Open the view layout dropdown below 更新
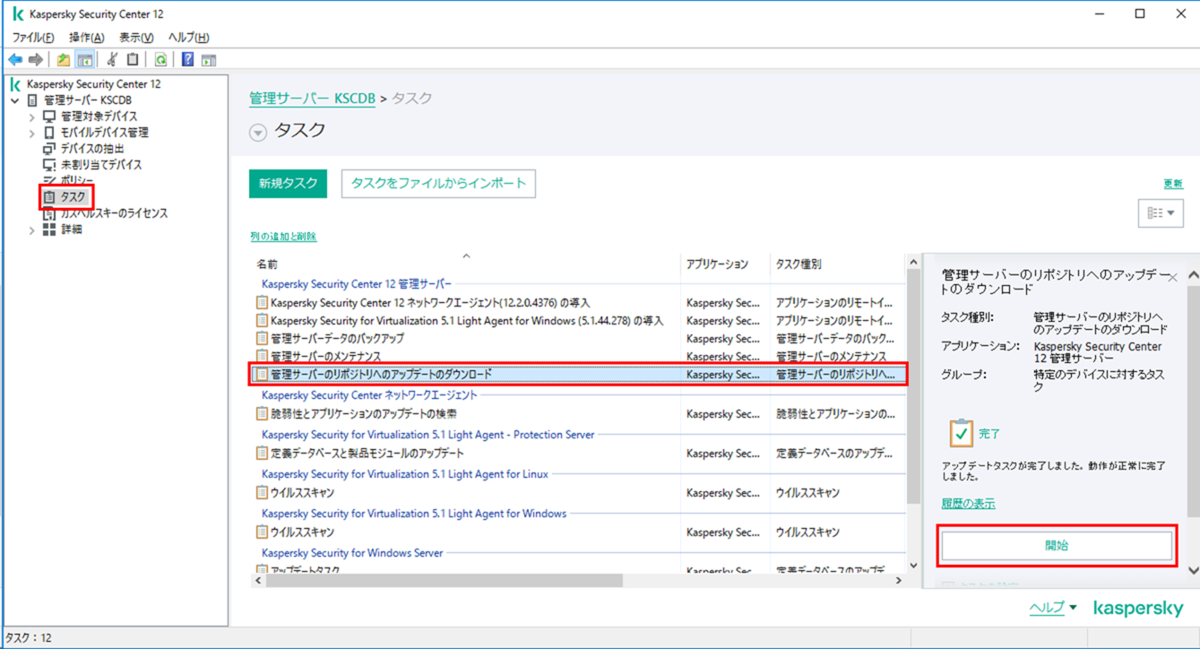The height and width of the screenshot is (649, 1200). click(1160, 212)
